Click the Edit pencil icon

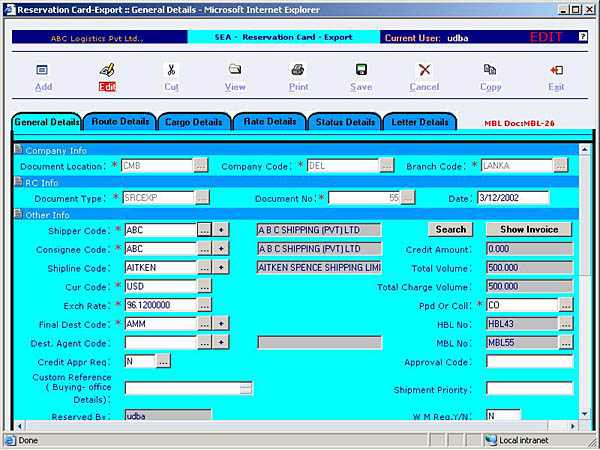pos(107,70)
